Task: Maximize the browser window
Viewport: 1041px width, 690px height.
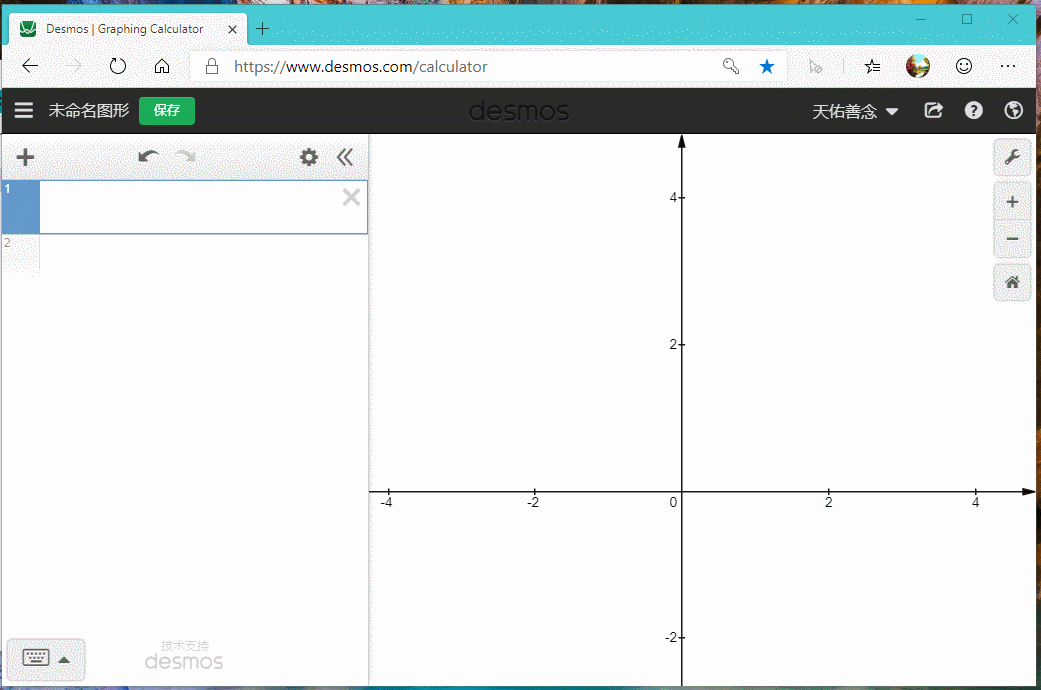Action: 967,19
